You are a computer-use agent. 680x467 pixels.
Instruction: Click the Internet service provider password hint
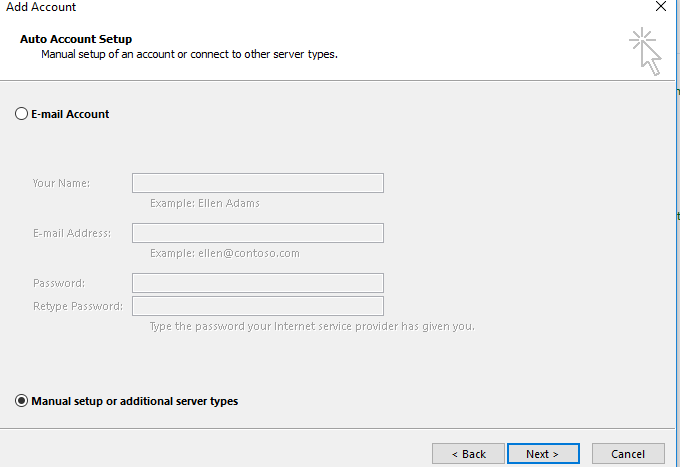pos(312,326)
